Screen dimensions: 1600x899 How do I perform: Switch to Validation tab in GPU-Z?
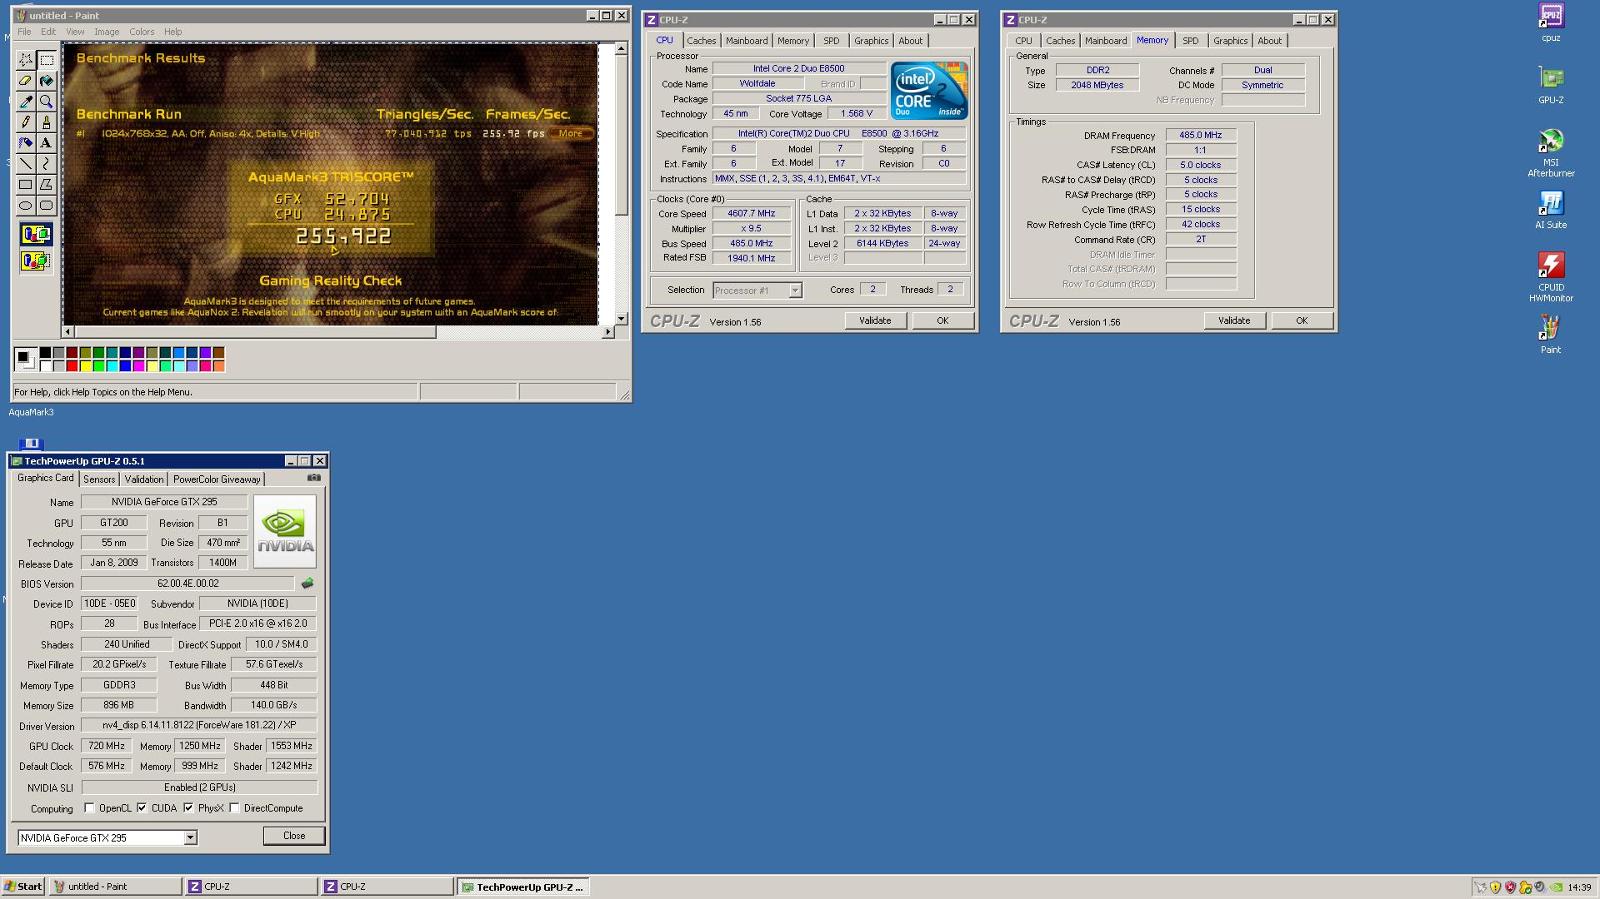[144, 479]
